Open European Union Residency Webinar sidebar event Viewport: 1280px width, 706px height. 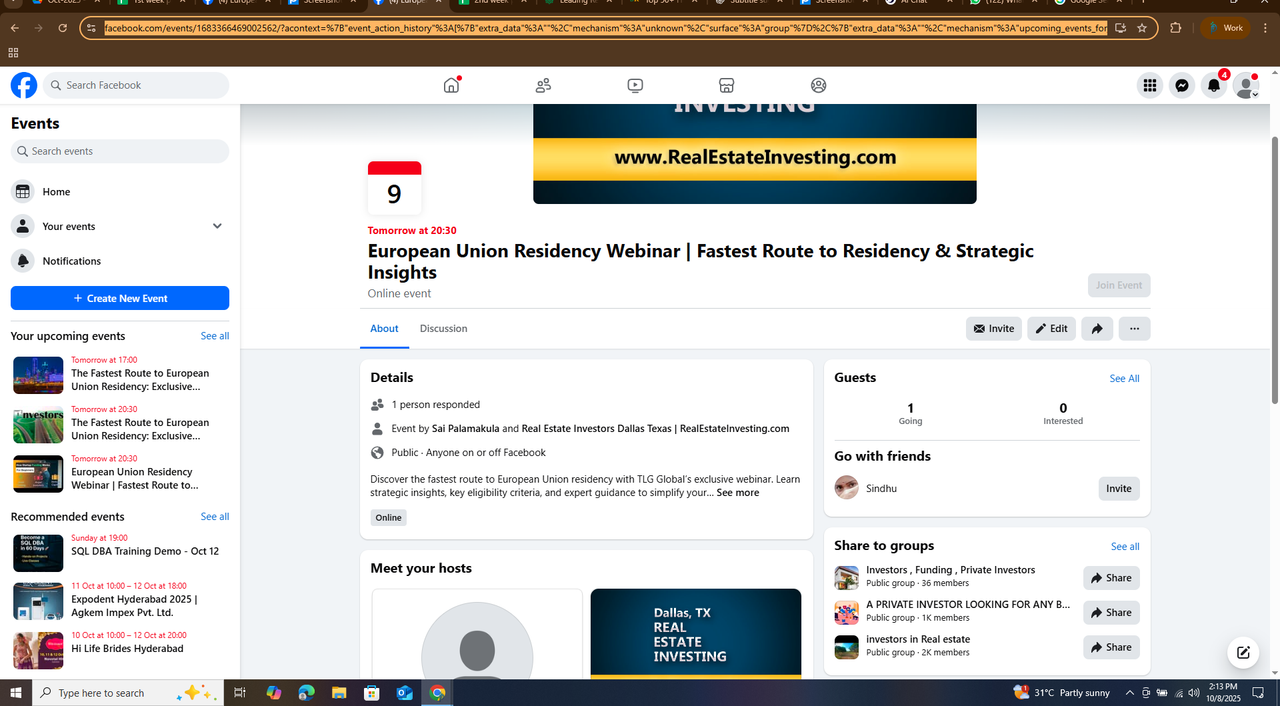[x=120, y=473]
